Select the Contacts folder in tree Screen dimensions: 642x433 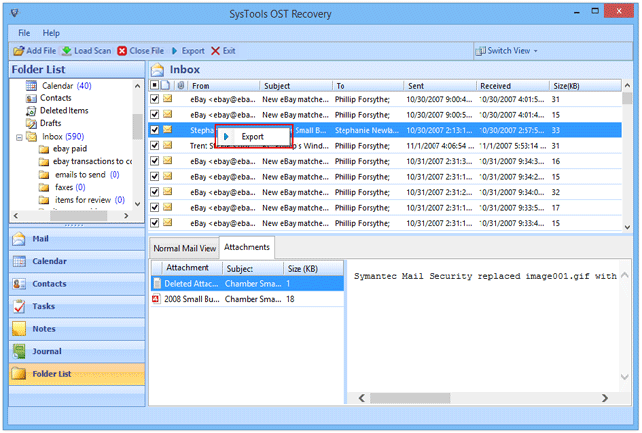(x=48, y=98)
